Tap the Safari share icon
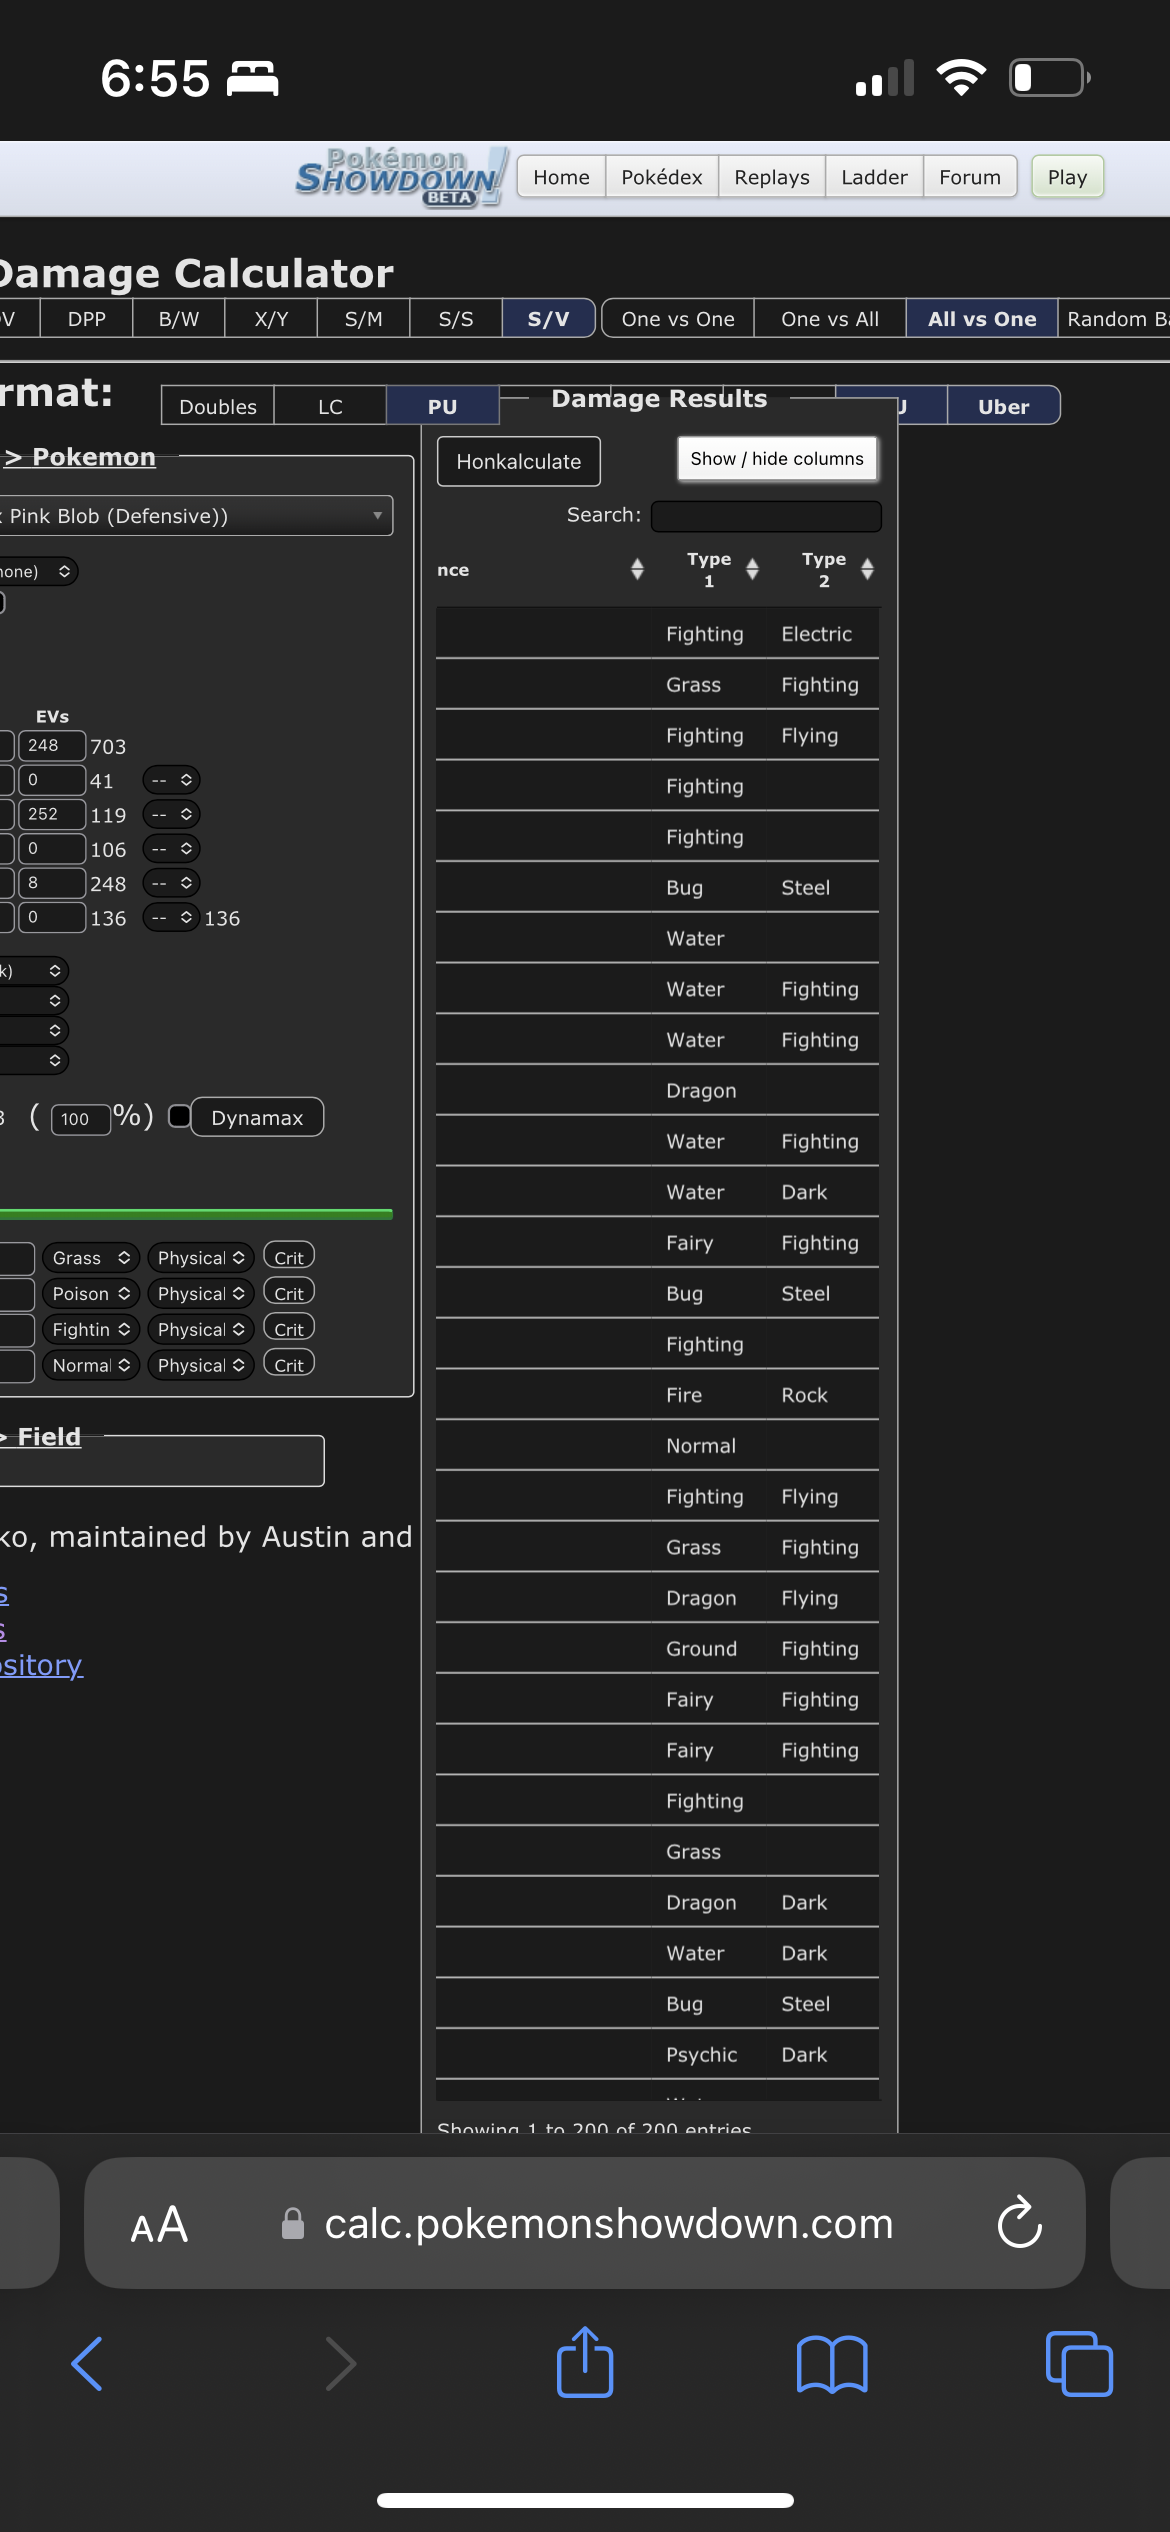1170x2532 pixels. point(585,2363)
